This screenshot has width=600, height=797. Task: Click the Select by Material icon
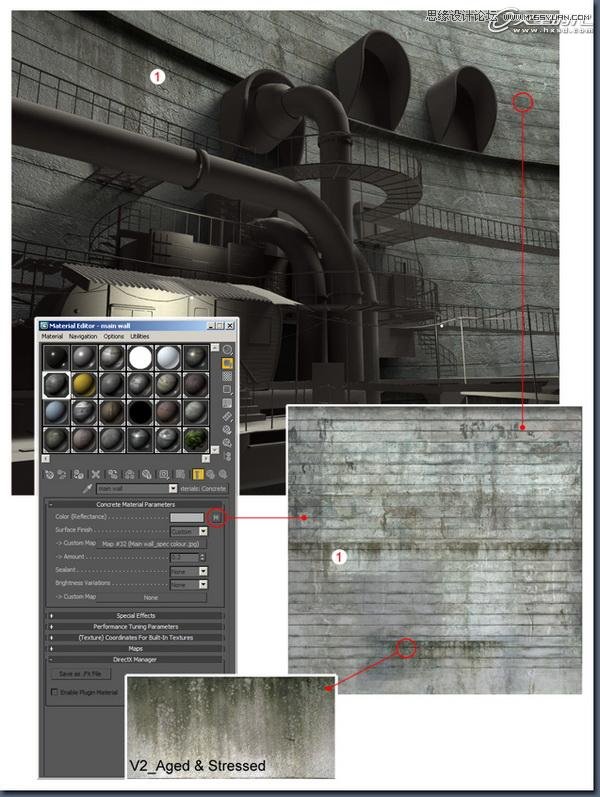227,443
